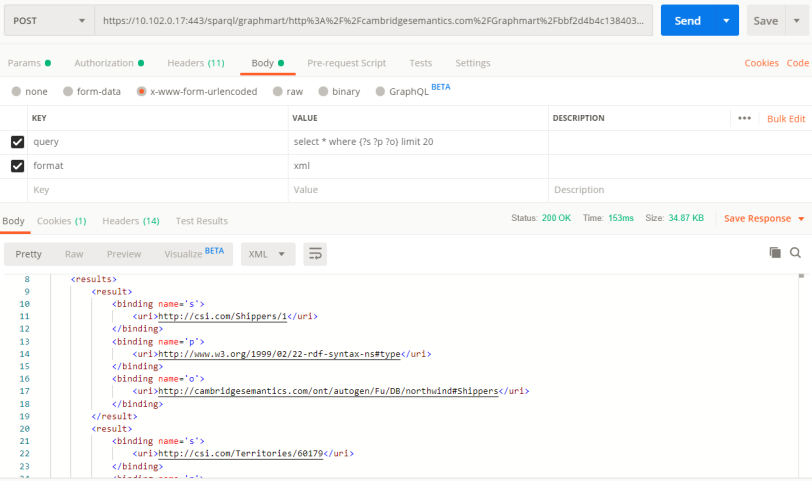Open the Cookies link at top right

(761, 63)
